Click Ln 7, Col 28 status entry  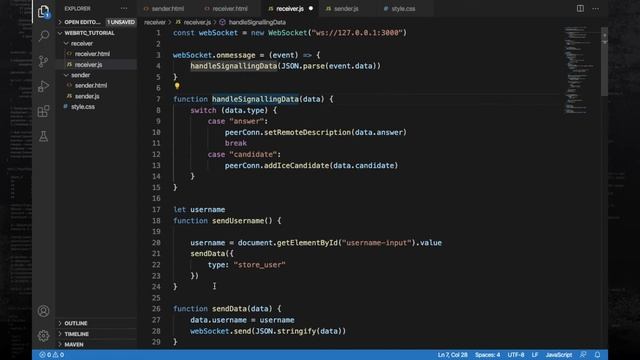tap(453, 355)
